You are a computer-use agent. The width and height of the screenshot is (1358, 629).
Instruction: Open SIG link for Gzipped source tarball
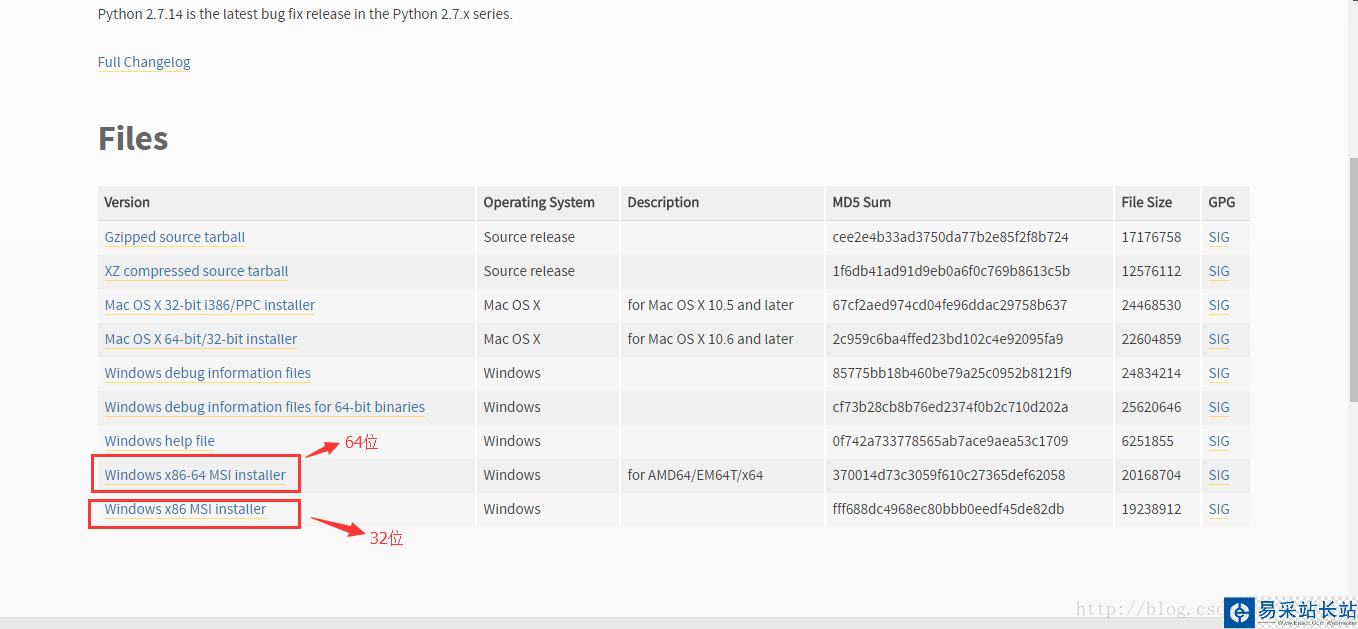point(1219,237)
